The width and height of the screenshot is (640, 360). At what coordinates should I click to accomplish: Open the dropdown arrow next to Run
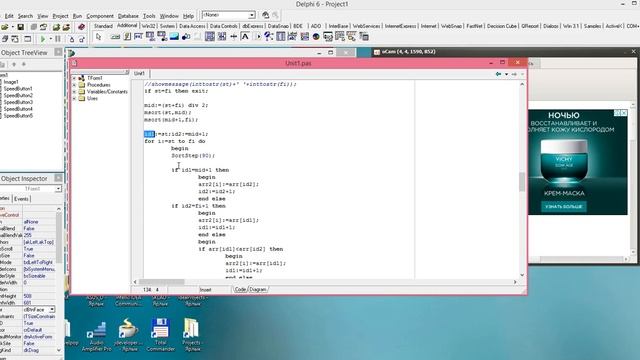click(50, 39)
